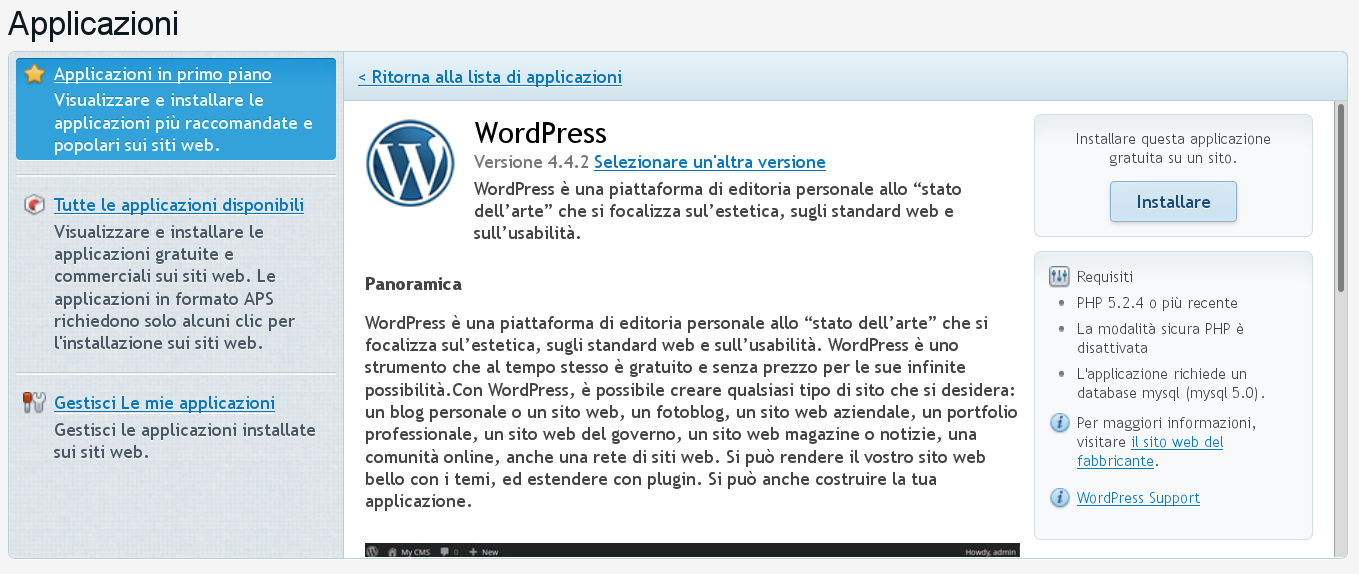Screen dimensions: 1359x574
Task: Click the Applicazioni page title
Action: click(x=93, y=23)
